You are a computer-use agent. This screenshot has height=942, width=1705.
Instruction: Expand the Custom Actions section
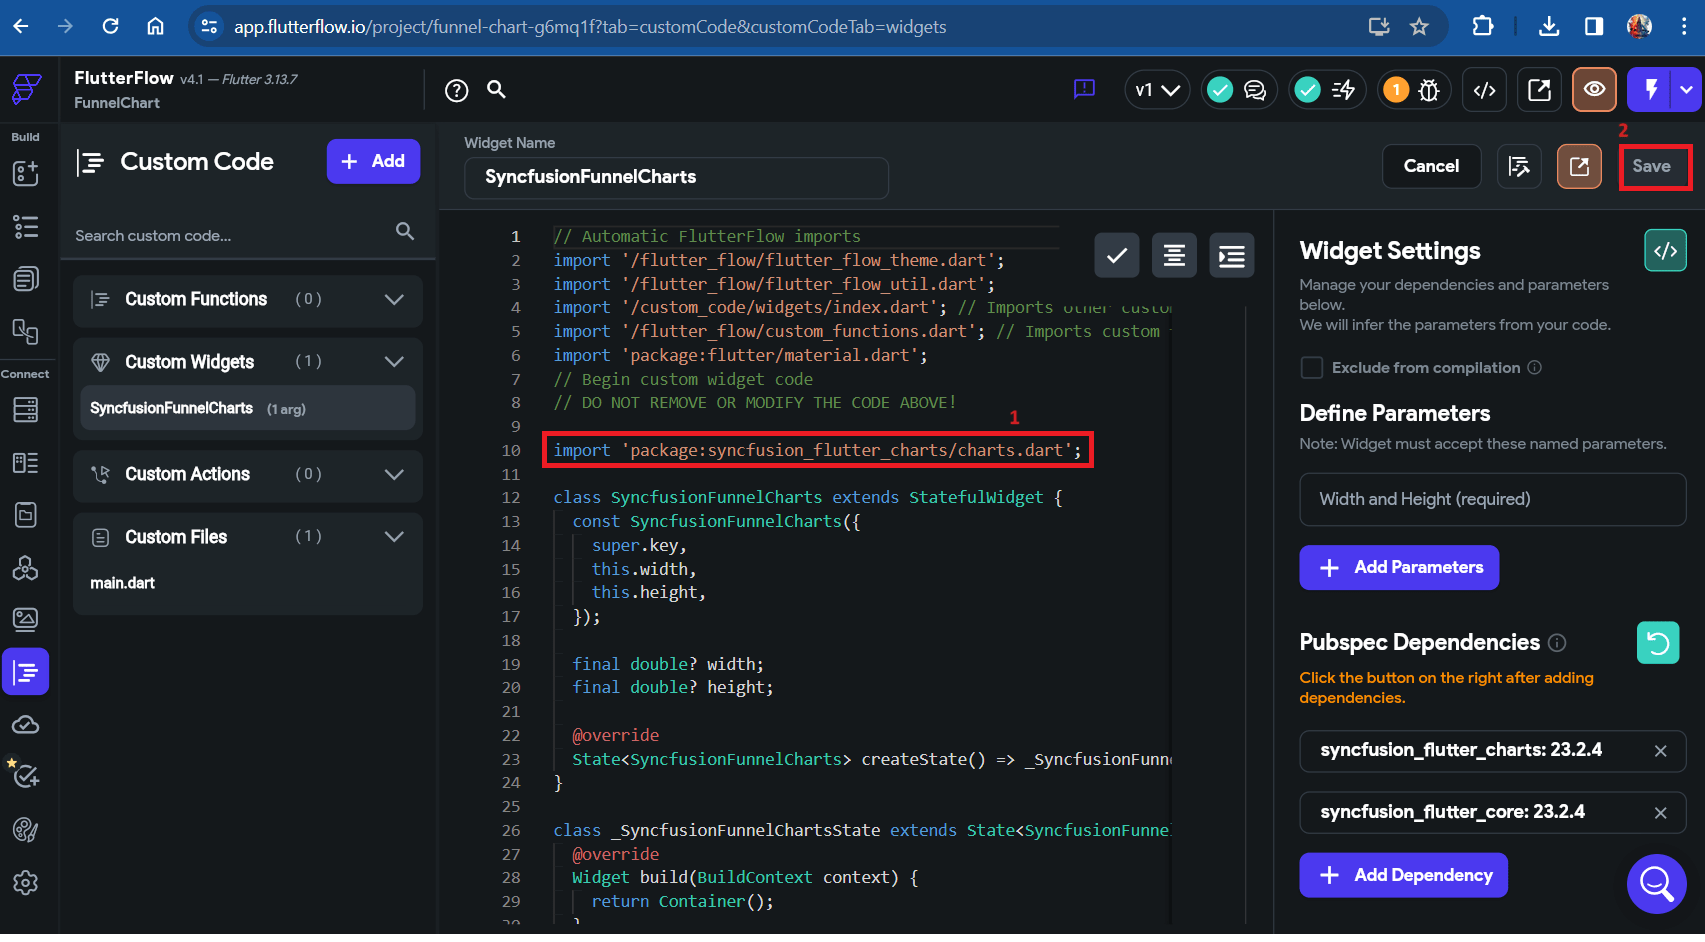coord(394,474)
